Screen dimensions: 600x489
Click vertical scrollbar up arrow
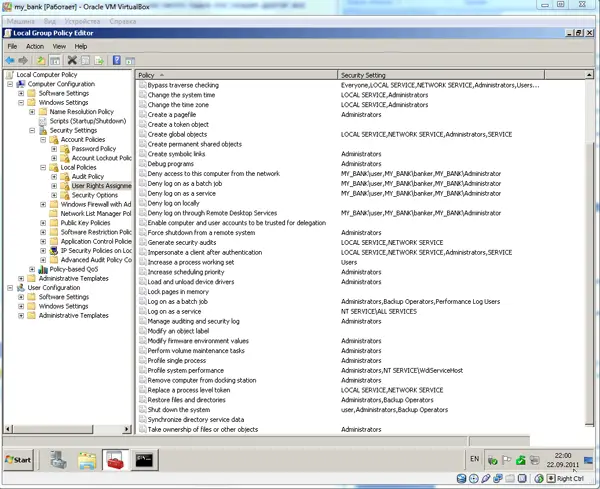[589, 75]
